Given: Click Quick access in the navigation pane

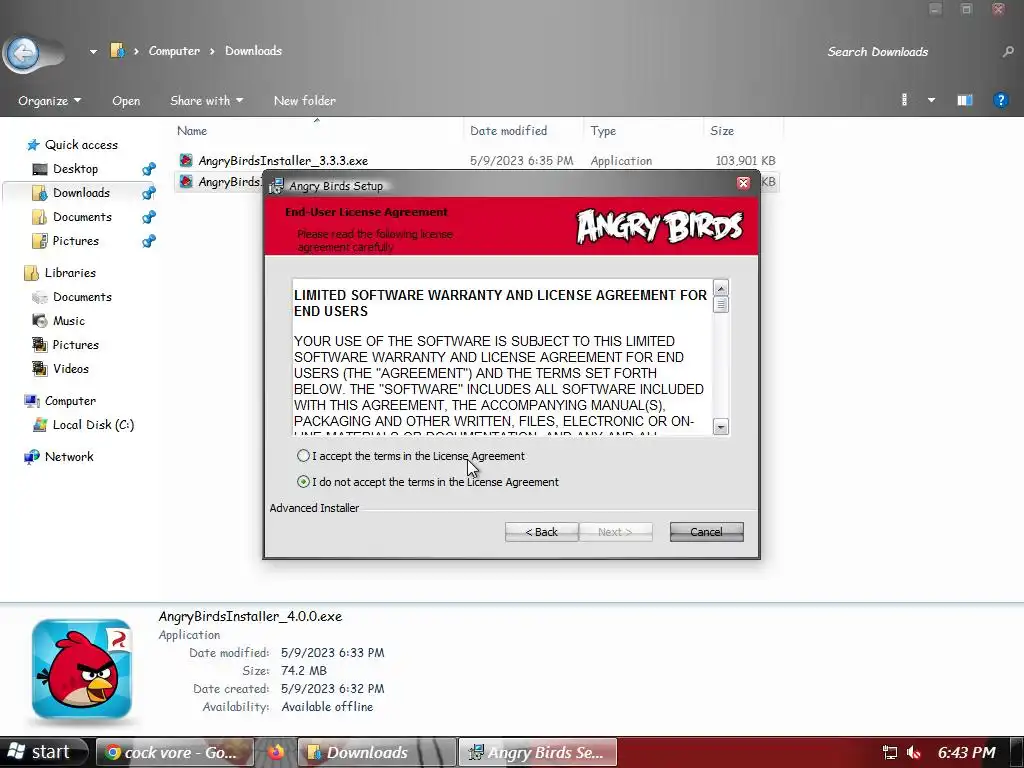Looking at the screenshot, I should [81, 145].
